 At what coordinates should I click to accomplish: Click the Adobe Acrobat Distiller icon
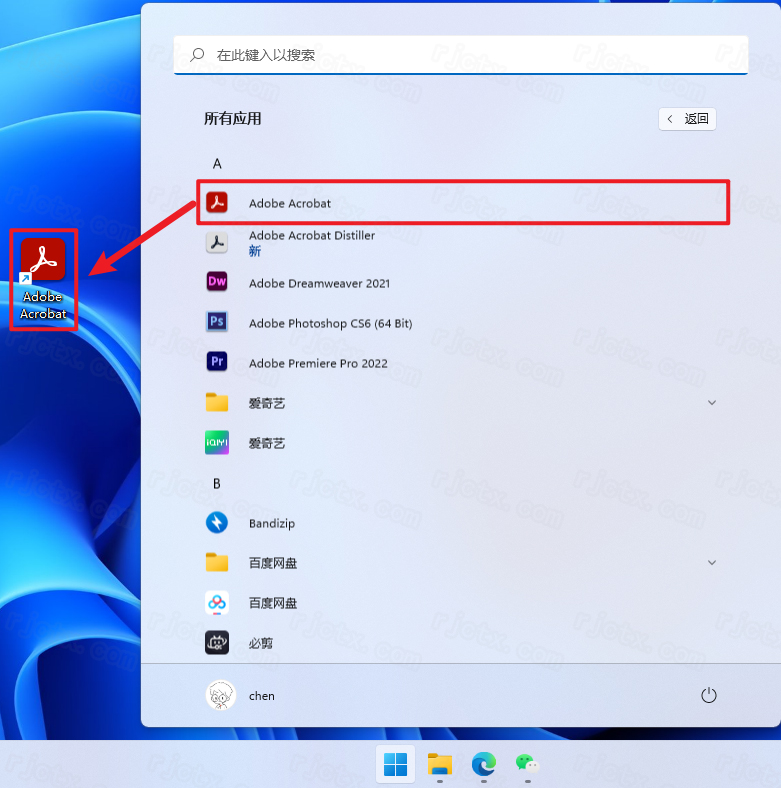(217, 242)
